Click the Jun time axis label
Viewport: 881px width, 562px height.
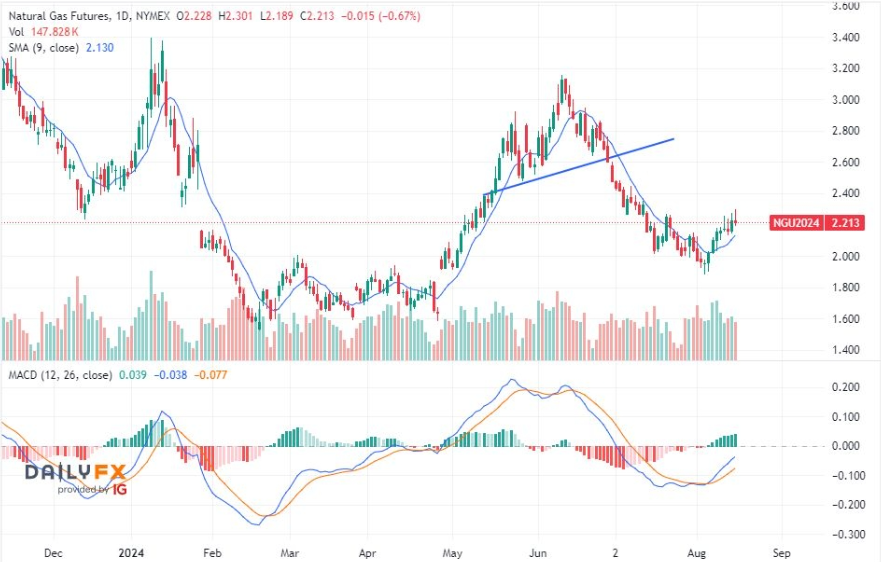point(538,553)
